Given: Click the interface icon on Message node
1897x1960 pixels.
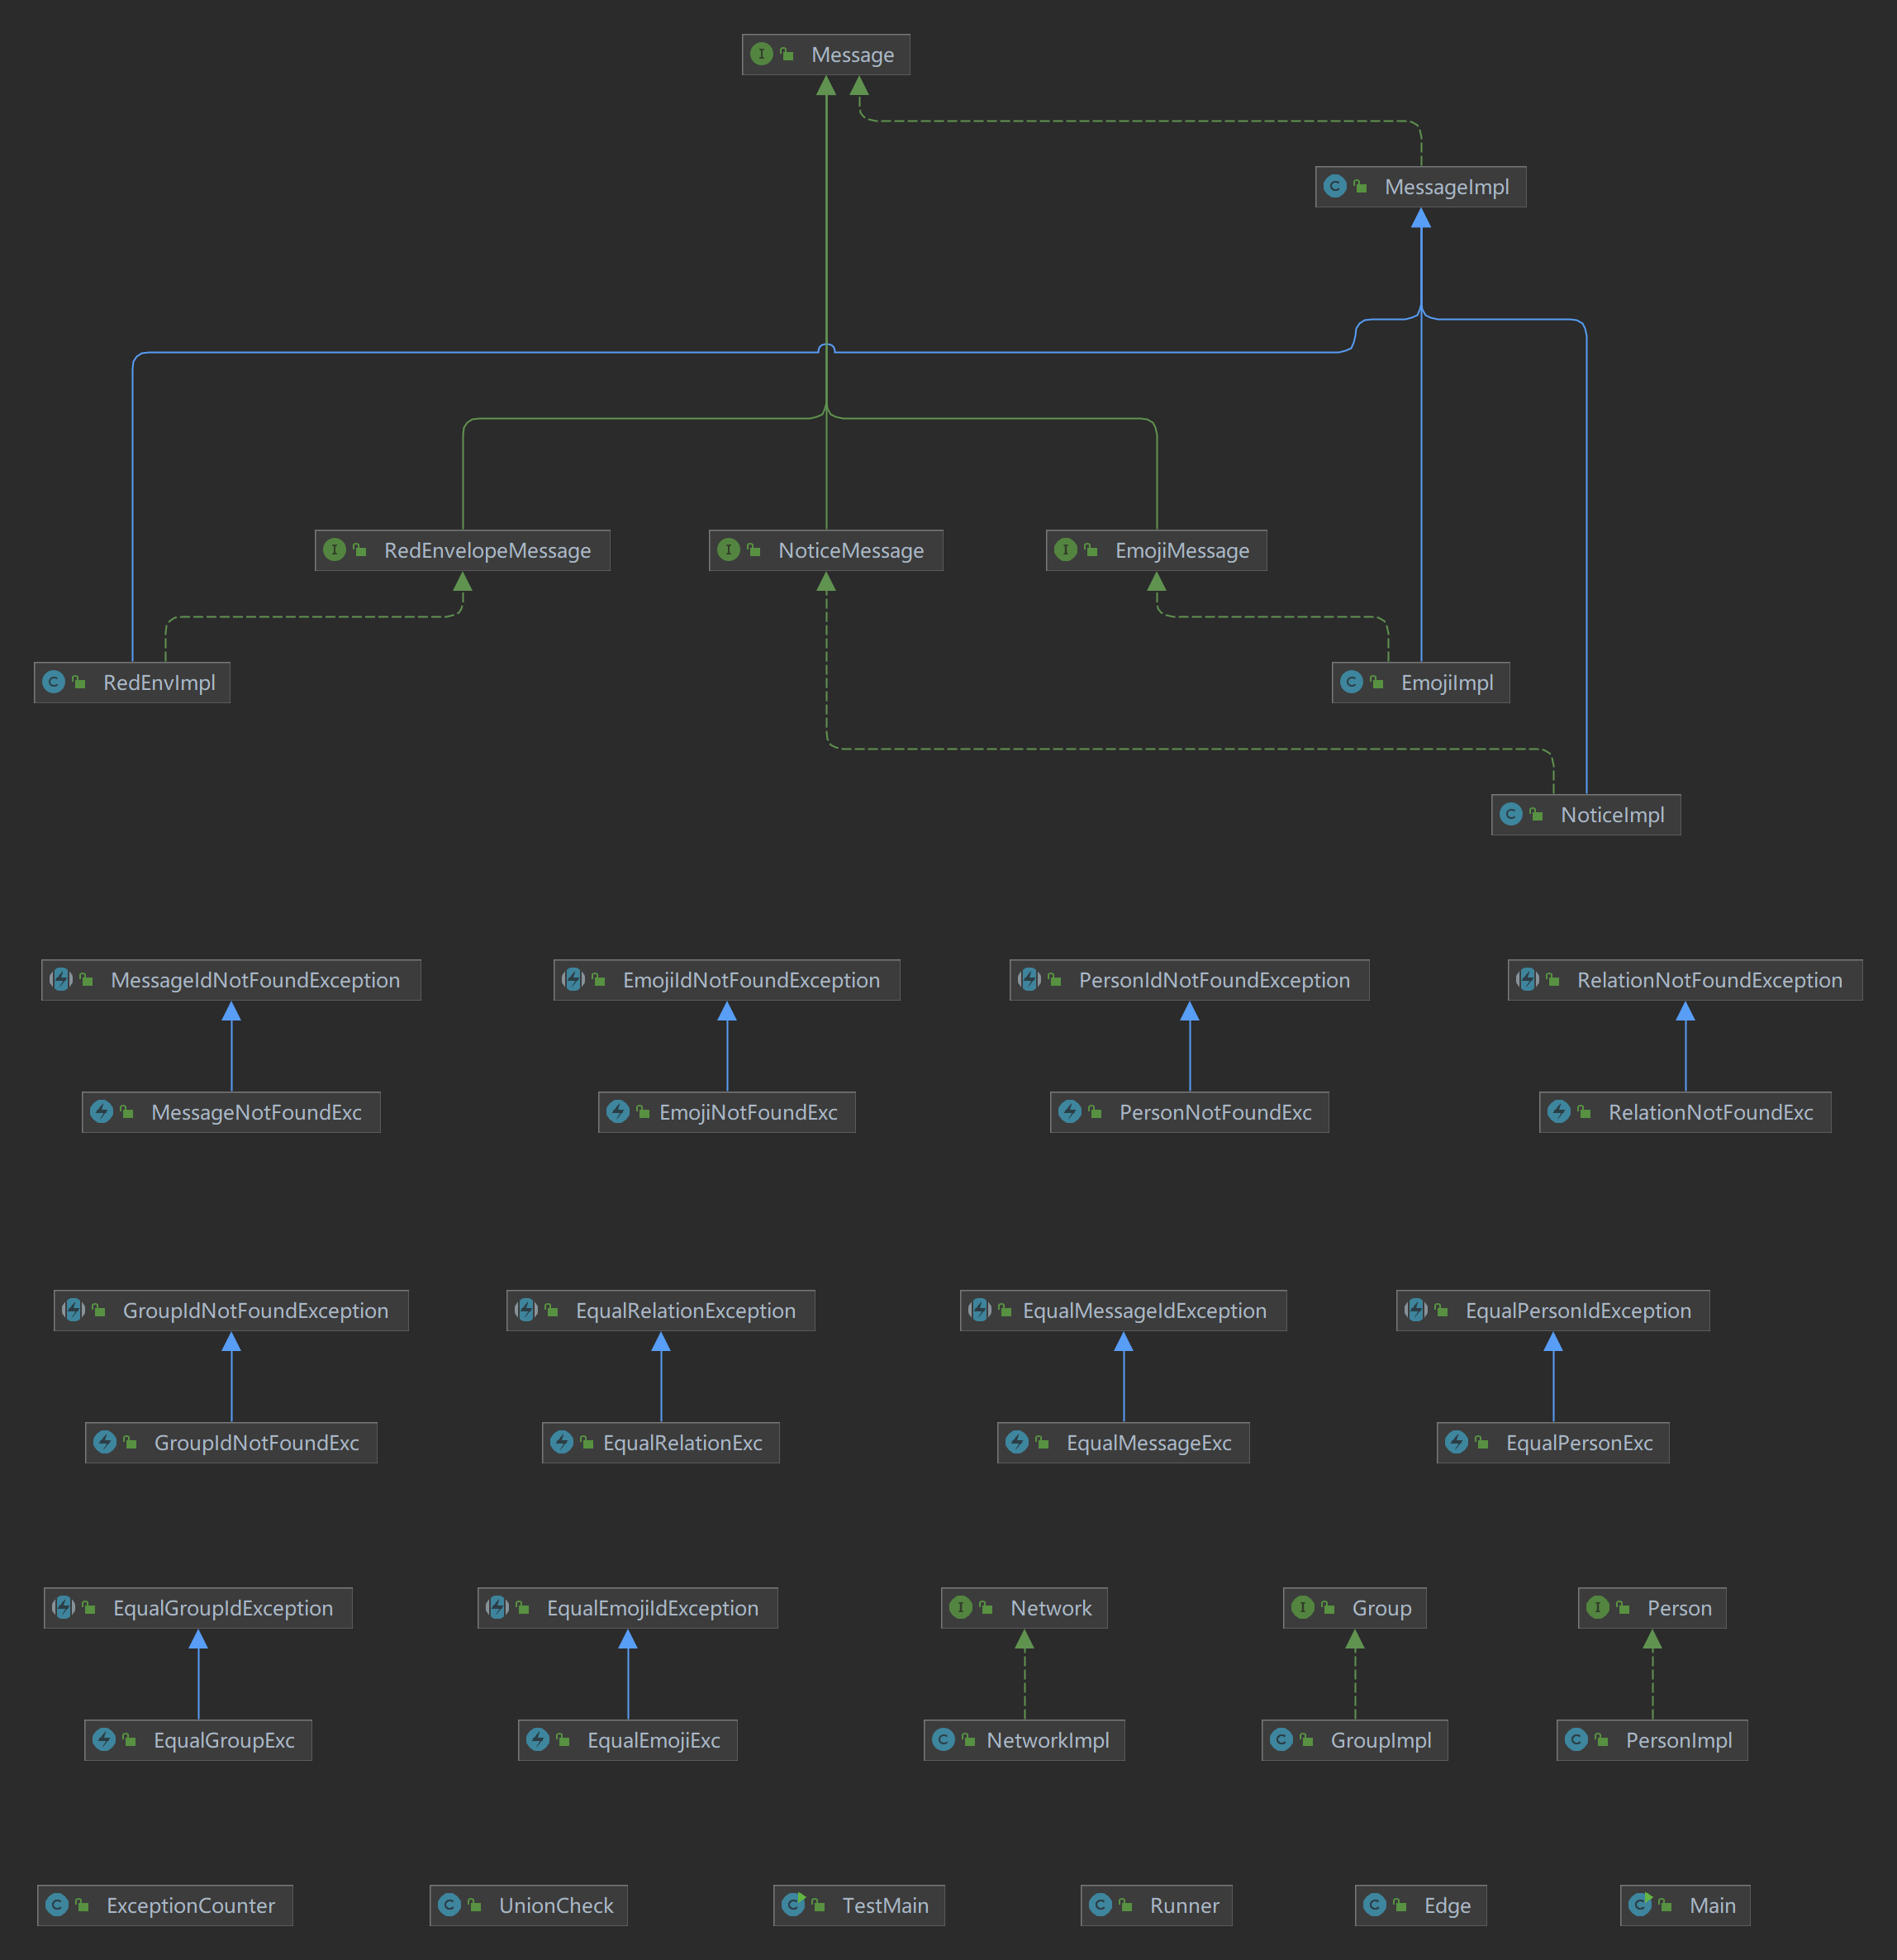Looking at the screenshot, I should [x=762, y=54].
